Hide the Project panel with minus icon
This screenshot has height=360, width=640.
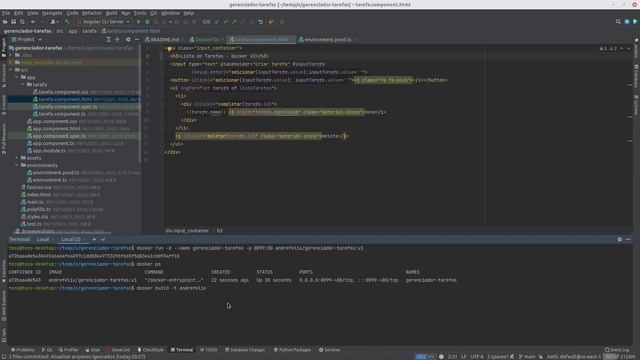tap(137, 40)
